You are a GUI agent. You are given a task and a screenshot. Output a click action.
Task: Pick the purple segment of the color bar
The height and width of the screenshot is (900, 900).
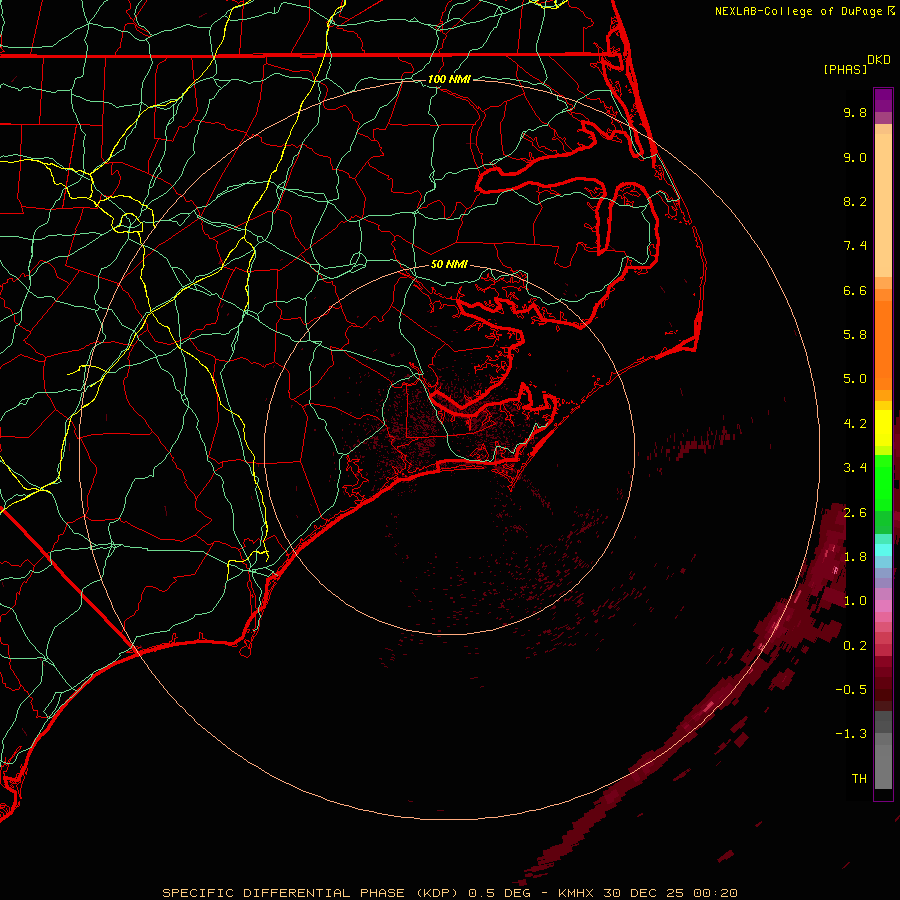click(x=883, y=100)
